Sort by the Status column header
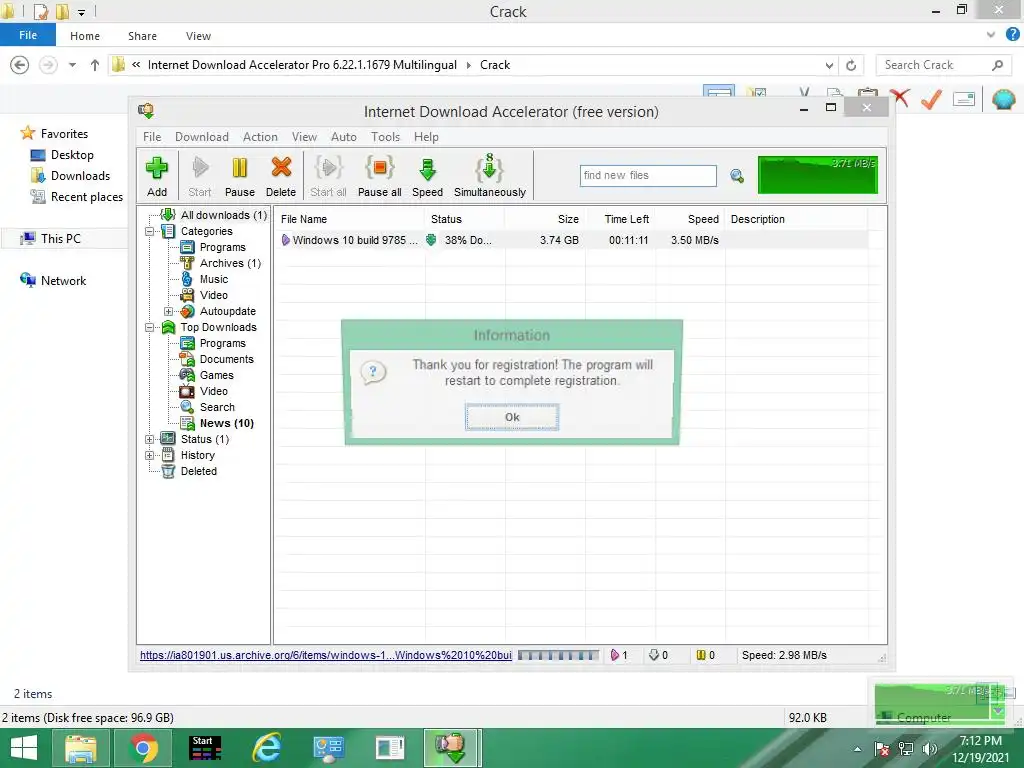The width and height of the screenshot is (1024, 768). tap(465, 219)
